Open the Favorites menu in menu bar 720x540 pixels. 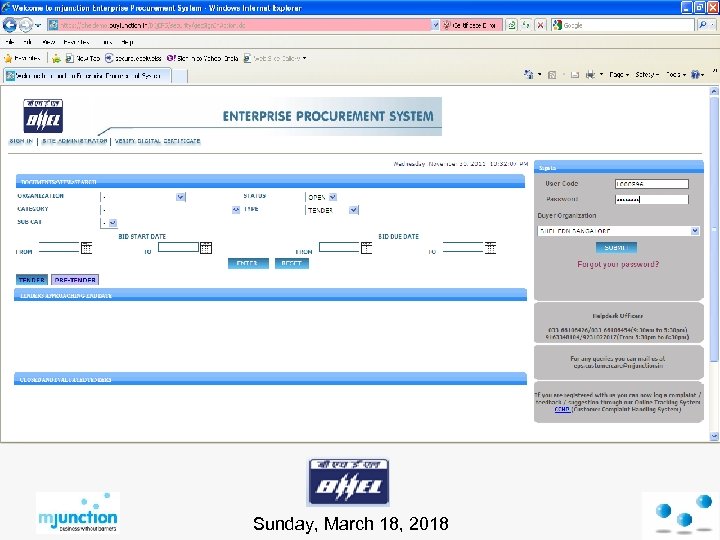coord(76,42)
